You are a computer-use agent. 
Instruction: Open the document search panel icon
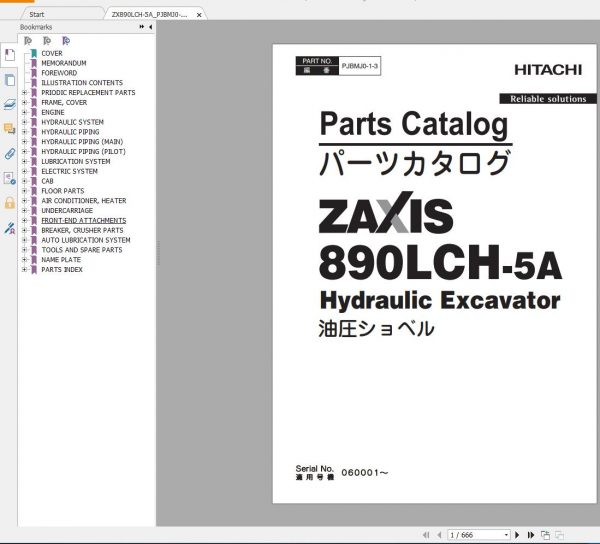(x=10, y=178)
